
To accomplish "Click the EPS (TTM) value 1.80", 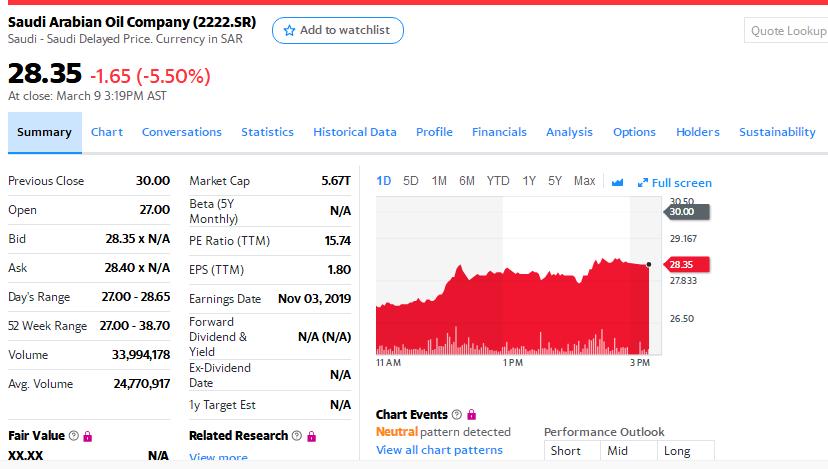I will pos(340,270).
